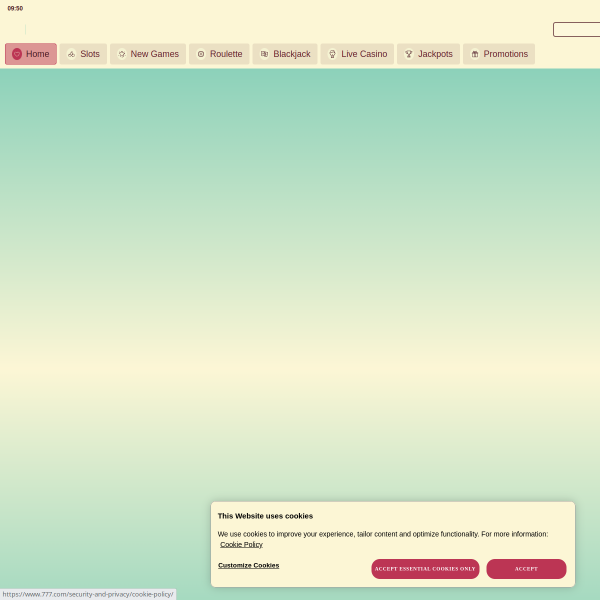
Task: Click the New Games star icon
Action: coord(122,54)
